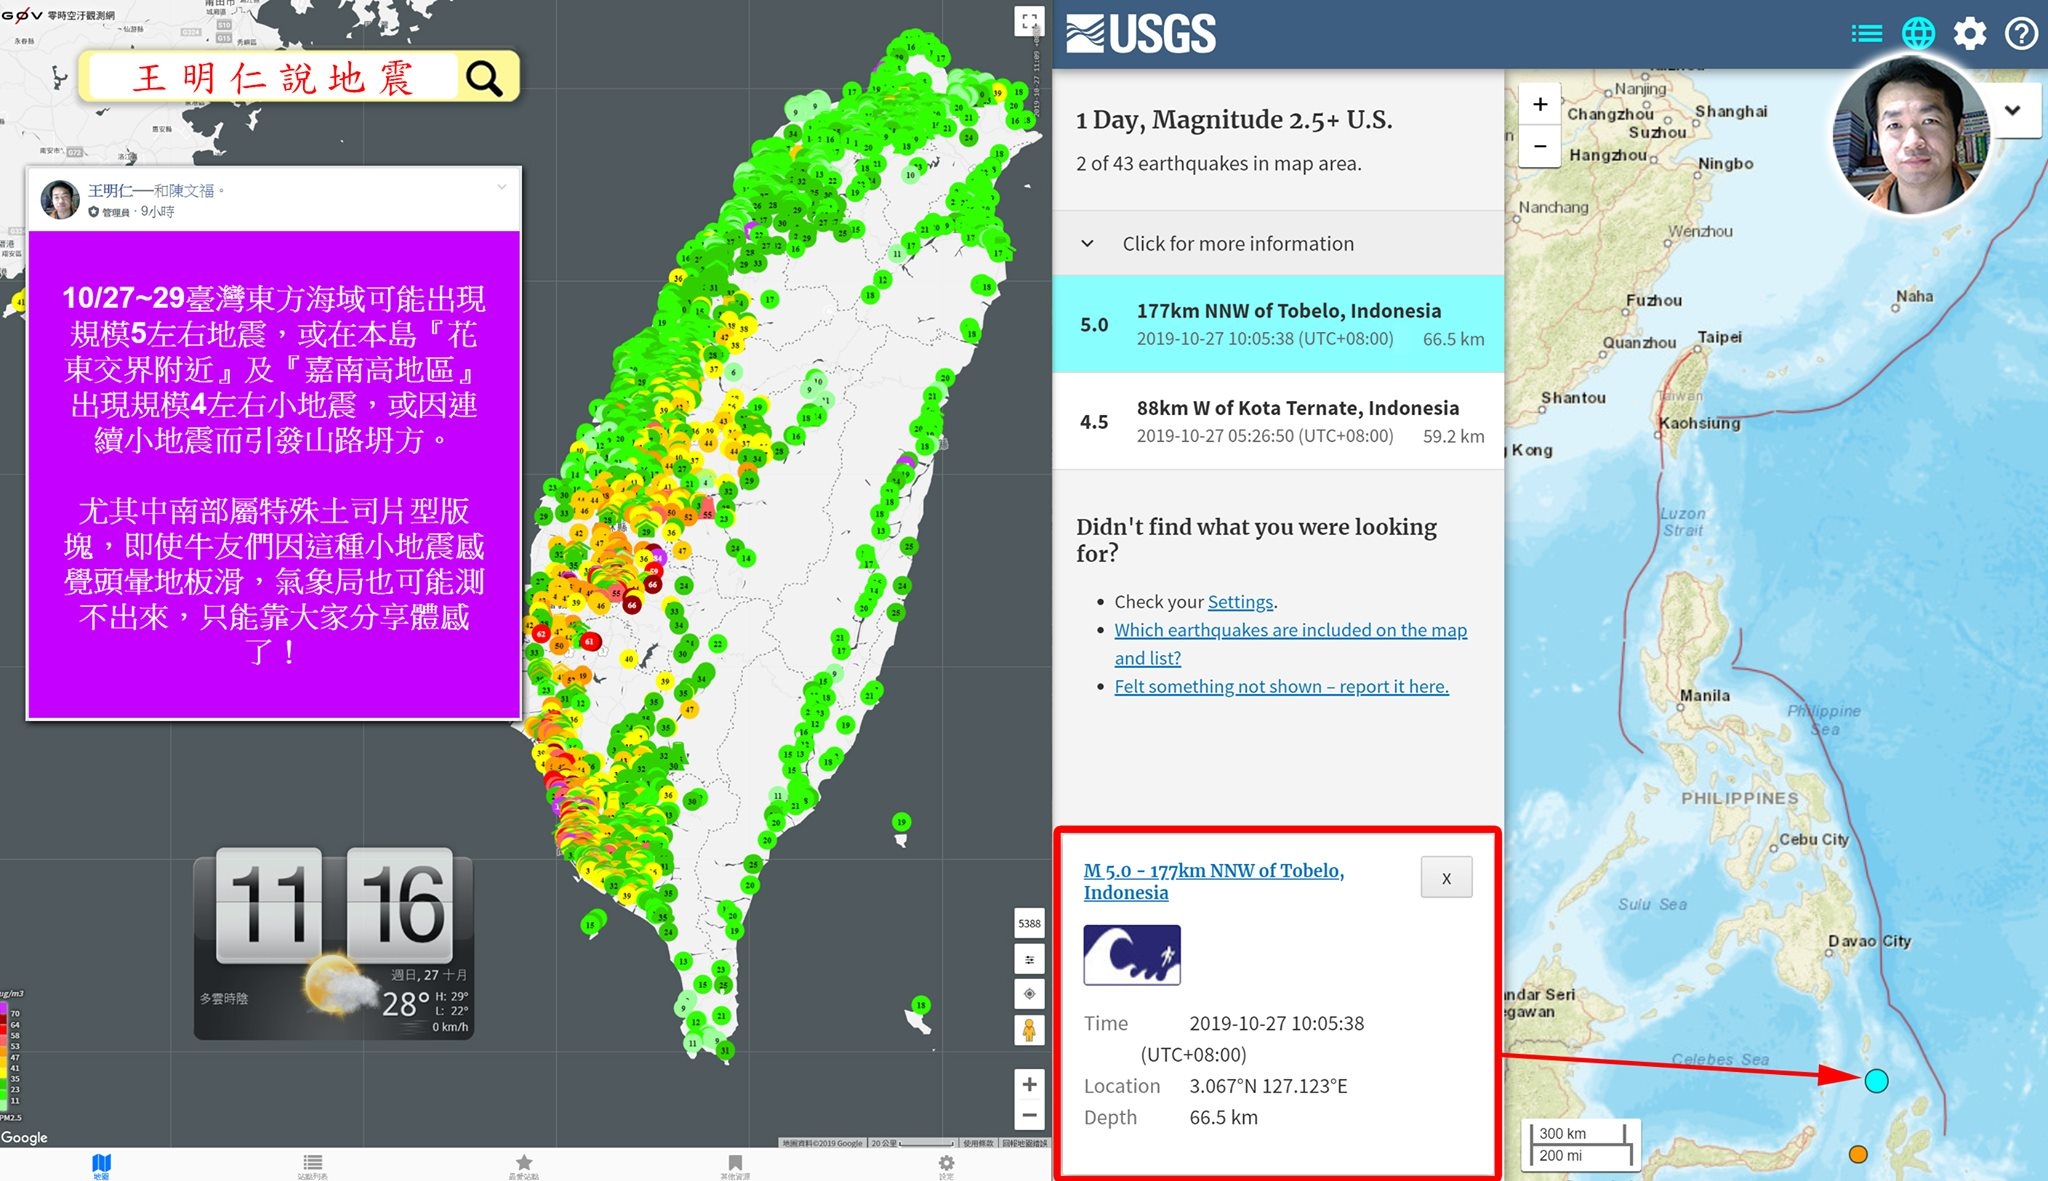This screenshot has height=1181, width=2048.
Task: Click the USGS globe map icon
Action: coord(1917,34)
